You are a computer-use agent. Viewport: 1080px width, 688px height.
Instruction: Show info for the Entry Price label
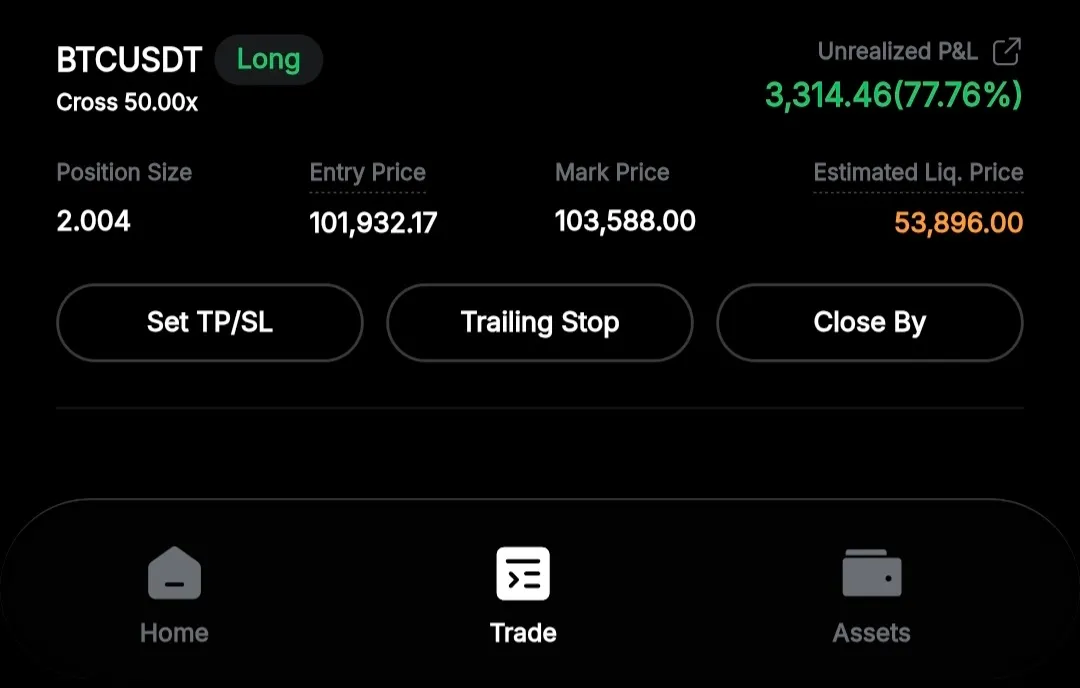(x=367, y=173)
